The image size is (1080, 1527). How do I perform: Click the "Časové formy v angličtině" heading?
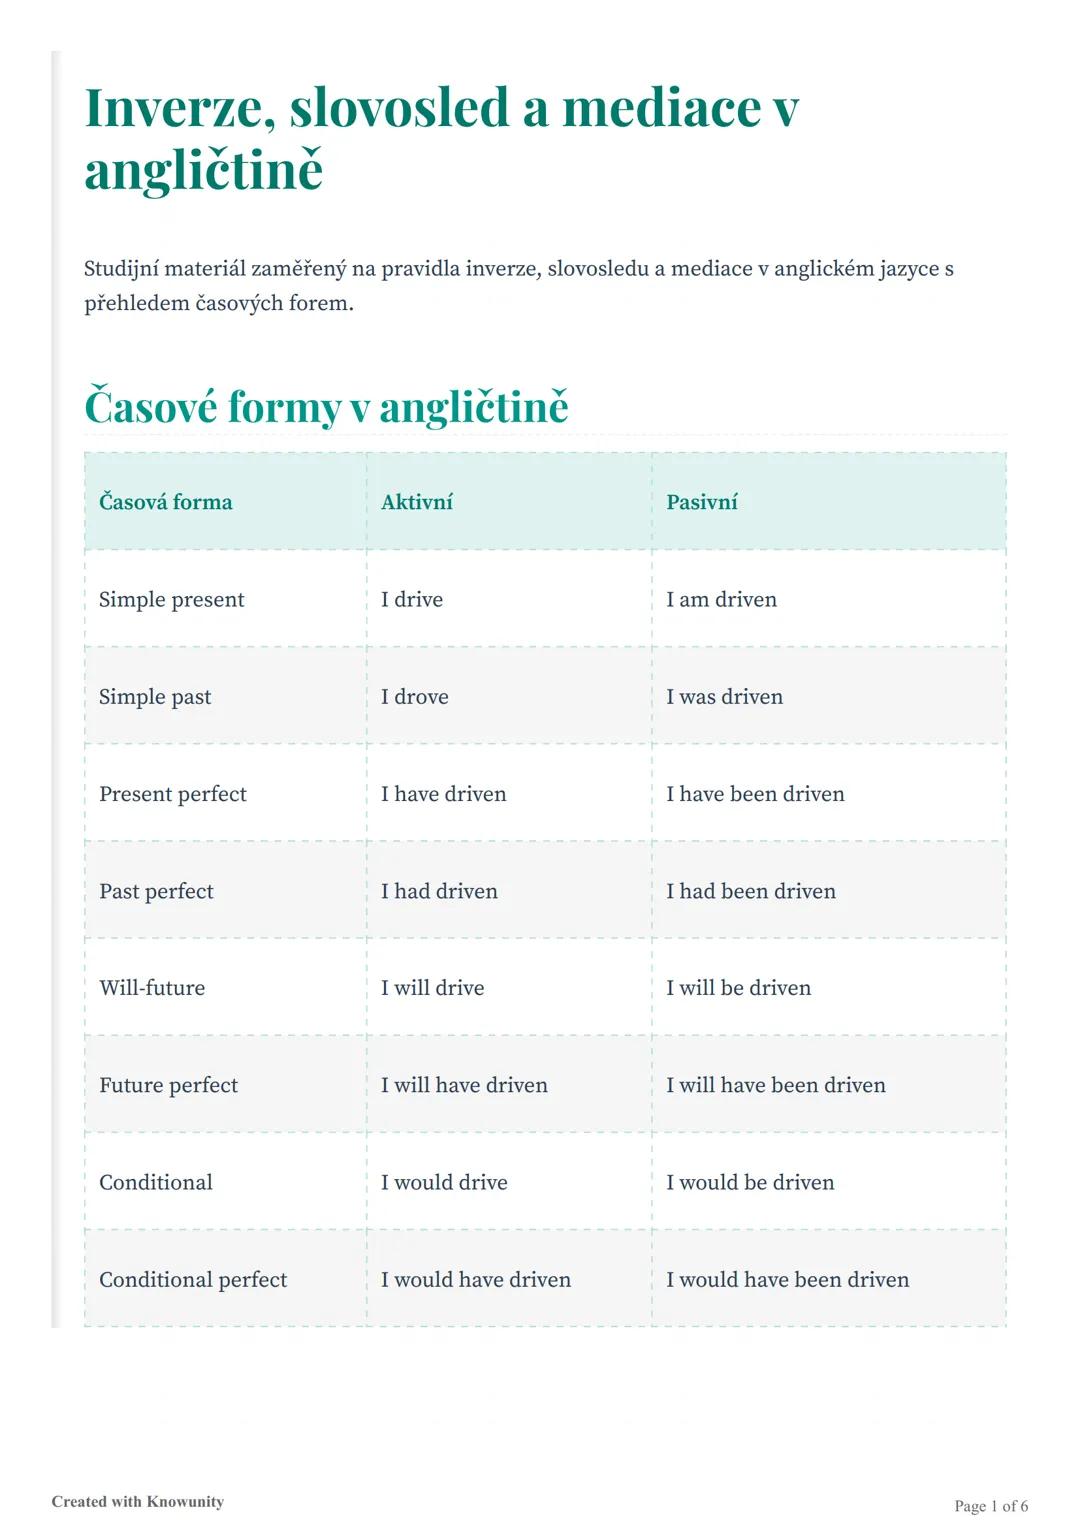click(326, 407)
